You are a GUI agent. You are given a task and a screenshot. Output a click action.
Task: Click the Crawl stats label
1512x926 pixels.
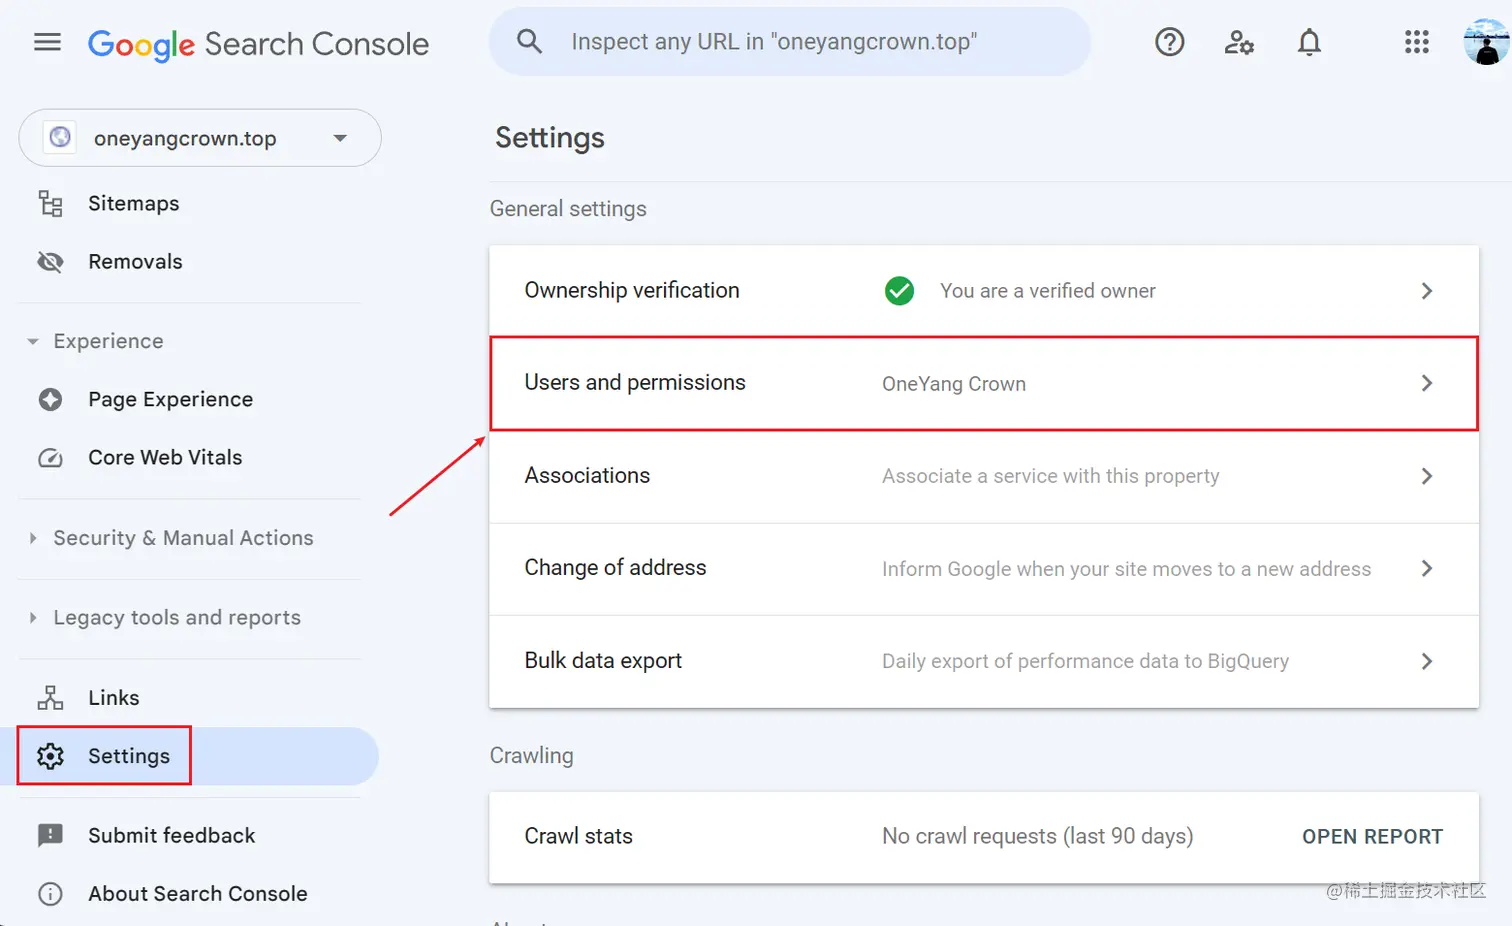[578, 836]
